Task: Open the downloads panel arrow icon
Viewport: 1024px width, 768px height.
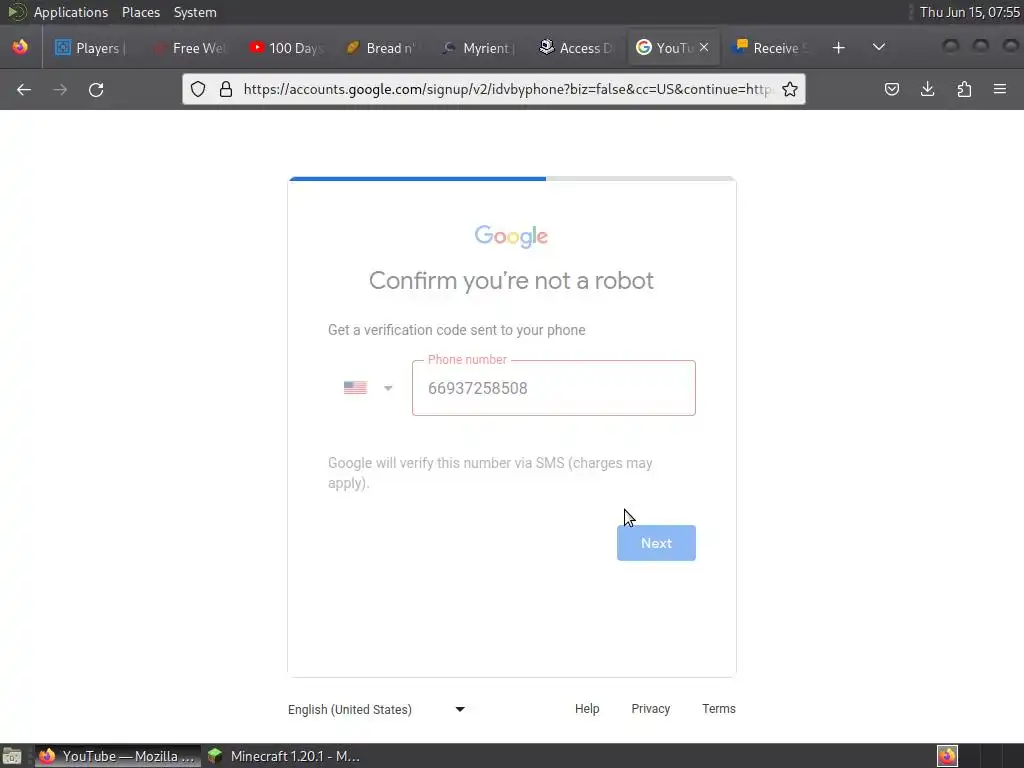Action: [x=927, y=89]
